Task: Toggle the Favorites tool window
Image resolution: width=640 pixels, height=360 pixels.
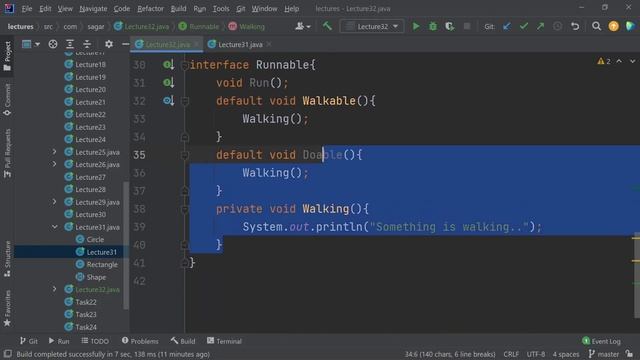Action: coord(7,308)
